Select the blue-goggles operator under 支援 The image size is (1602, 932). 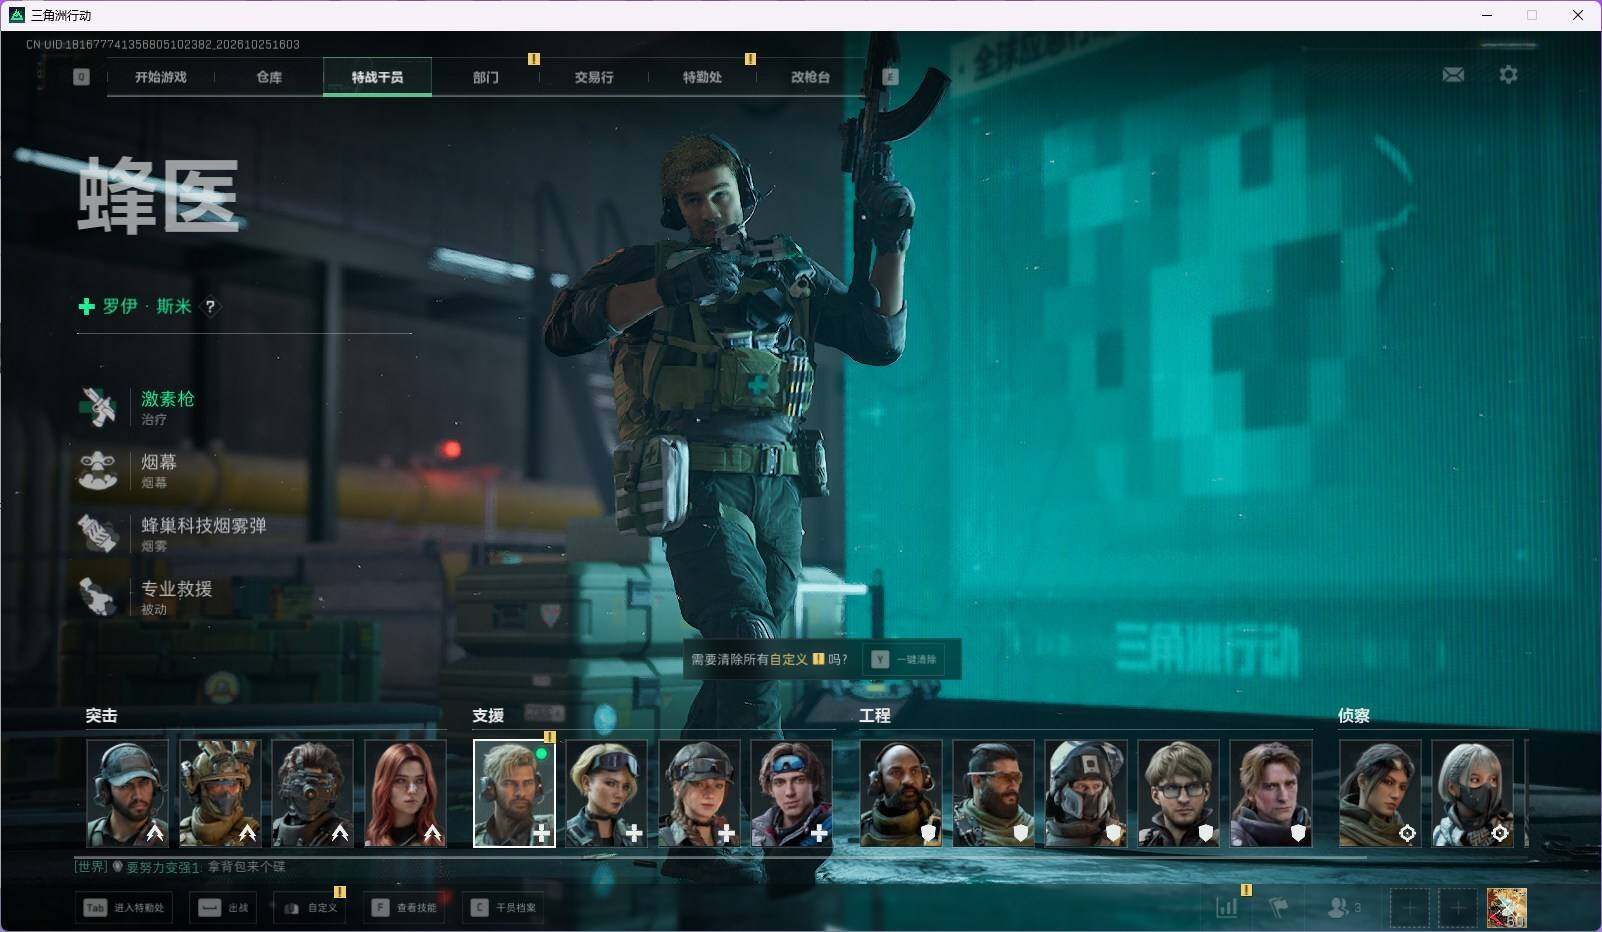click(791, 793)
